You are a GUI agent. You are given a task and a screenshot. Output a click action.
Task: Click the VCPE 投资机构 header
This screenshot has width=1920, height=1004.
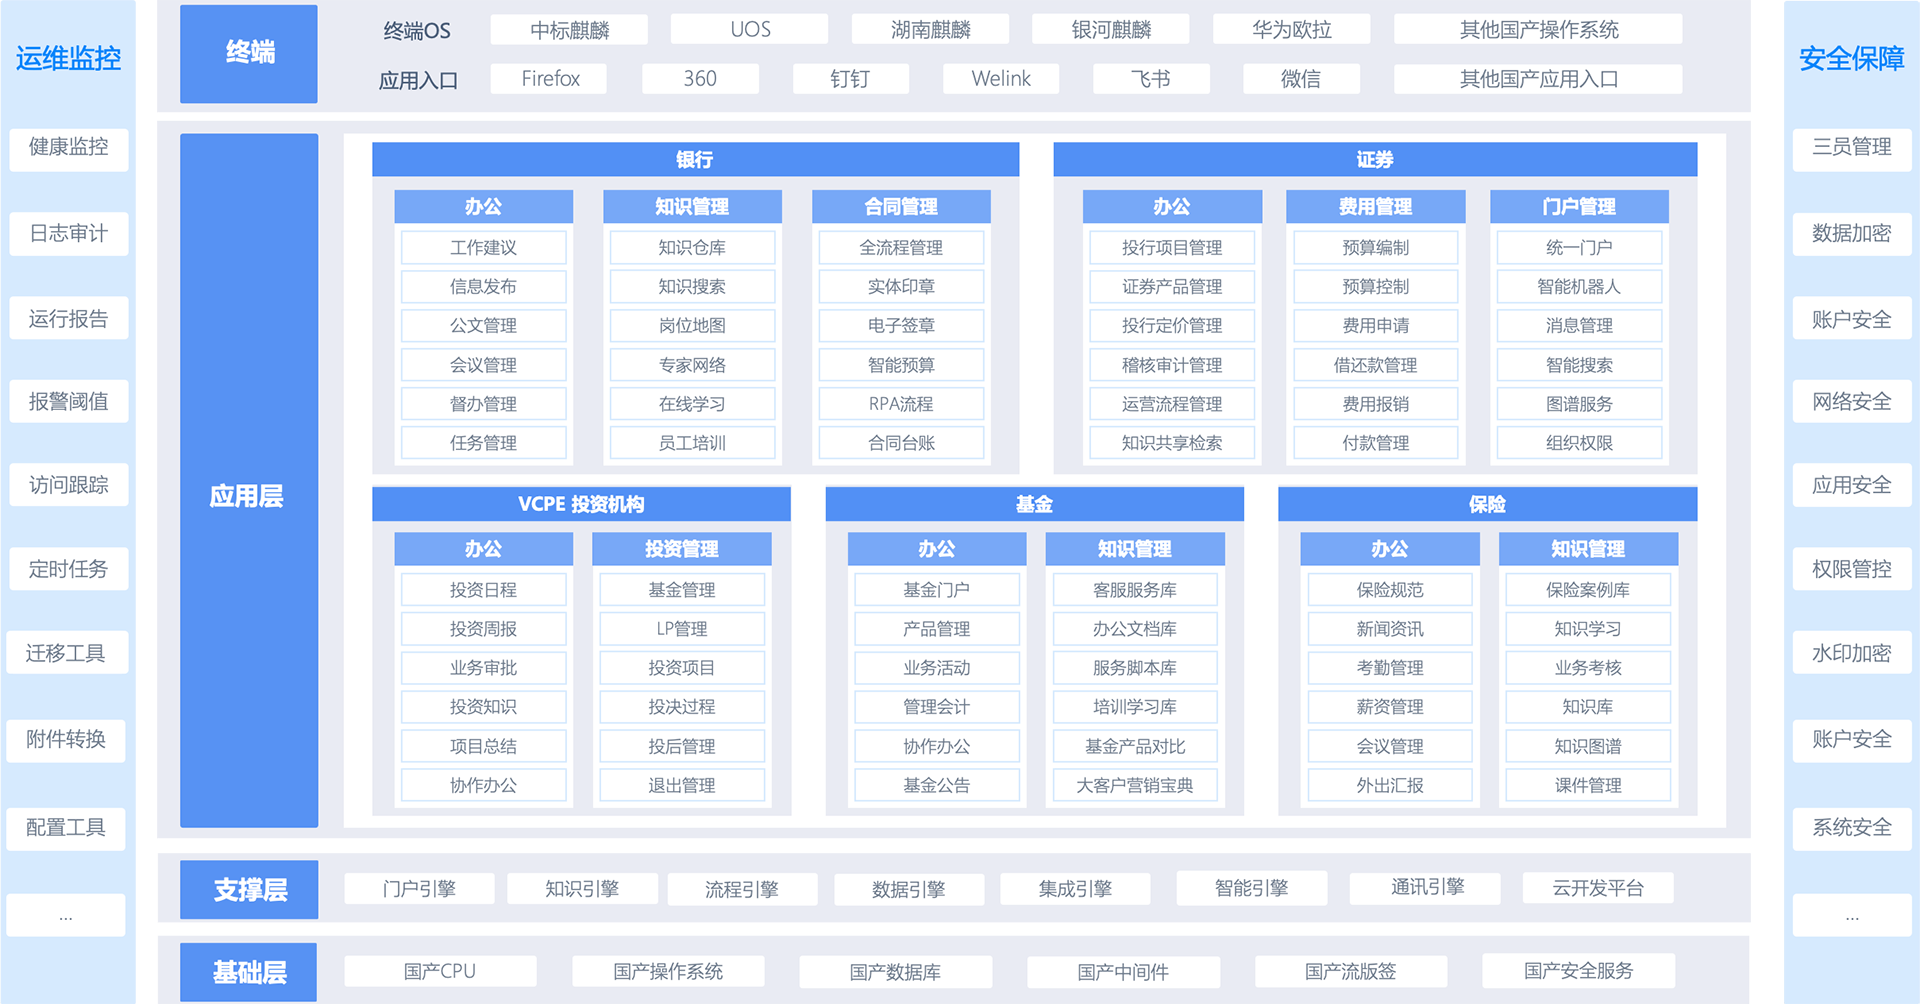point(581,504)
